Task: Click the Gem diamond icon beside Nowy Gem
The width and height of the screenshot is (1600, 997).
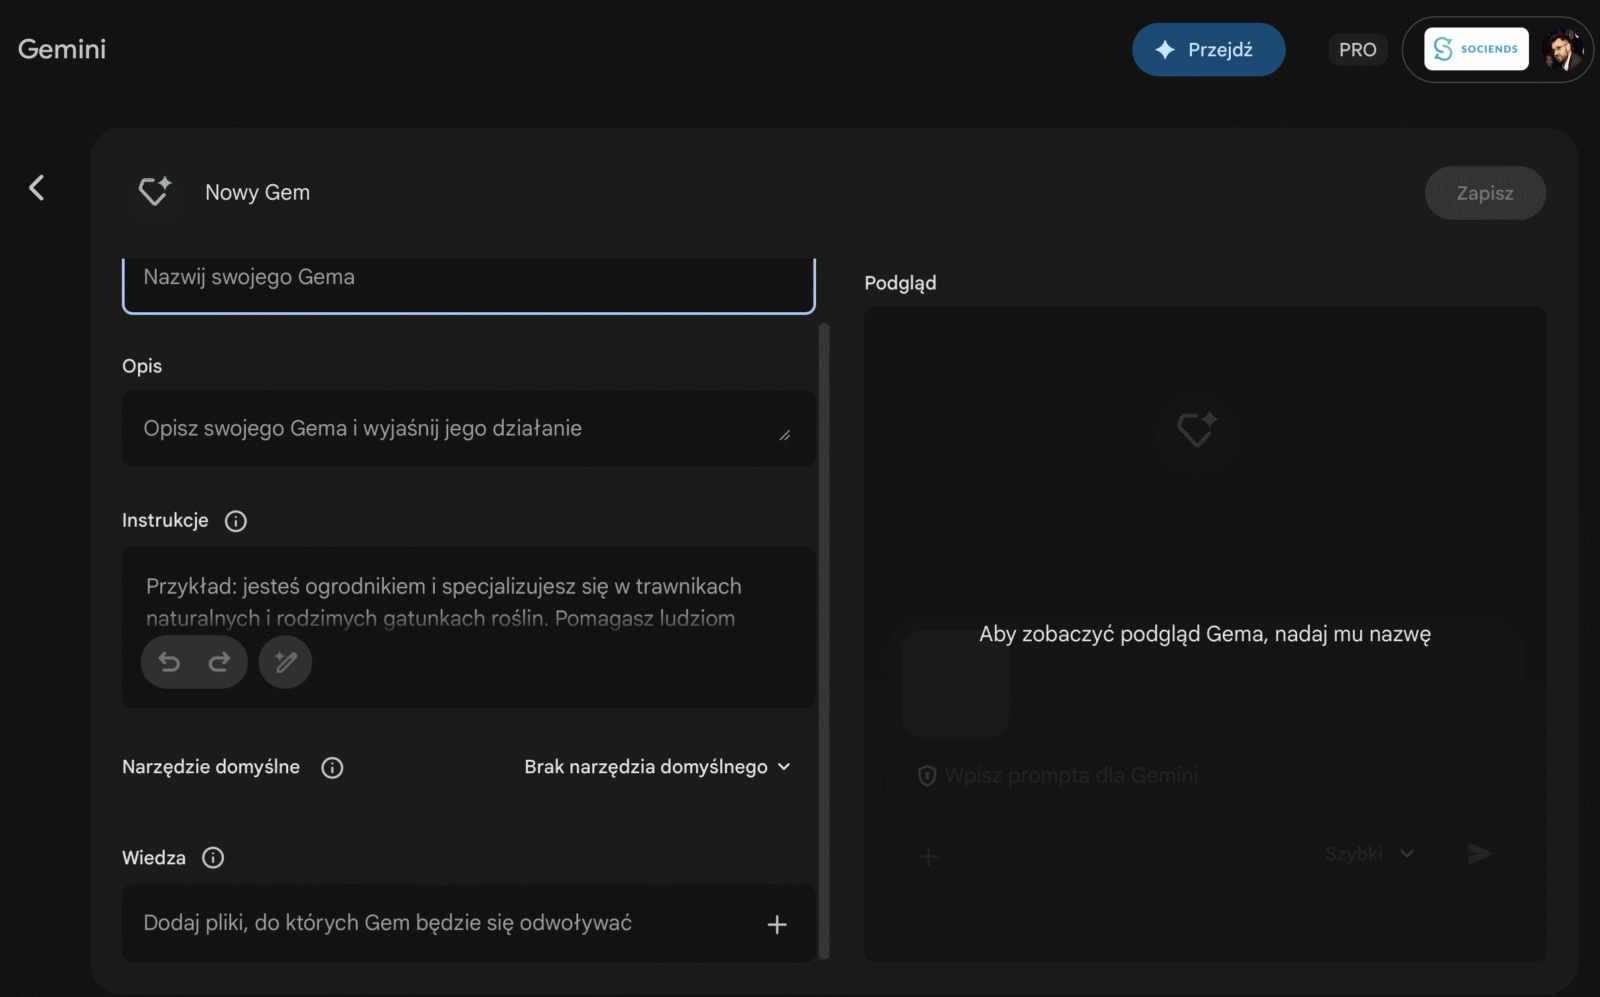Action: point(155,191)
